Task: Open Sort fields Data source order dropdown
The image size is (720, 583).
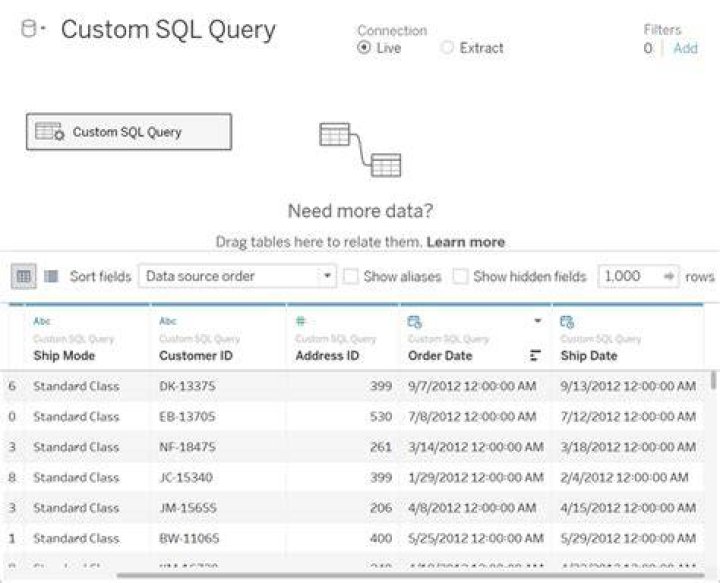Action: pos(237,276)
